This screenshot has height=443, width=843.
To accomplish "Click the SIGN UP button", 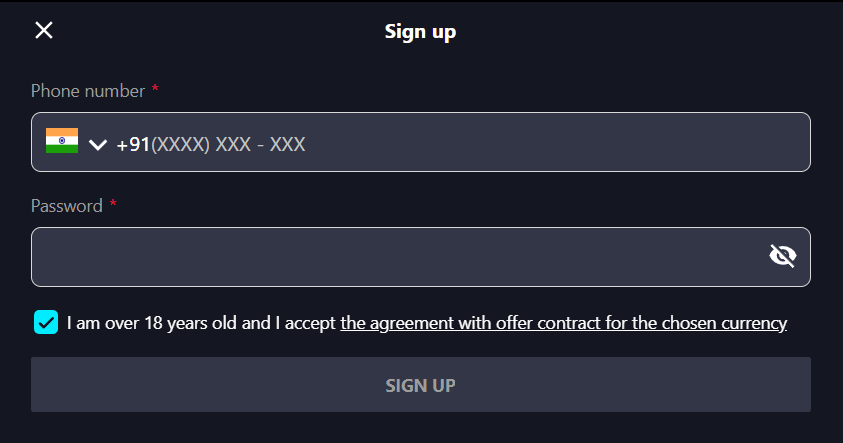I will coord(420,385).
